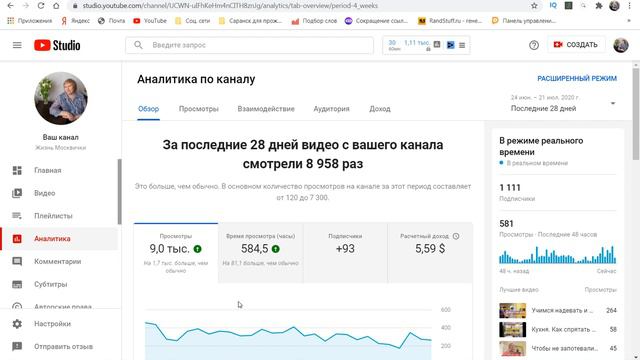Click the YouTube Studio logo
This screenshot has height=360, width=640.
point(57,45)
